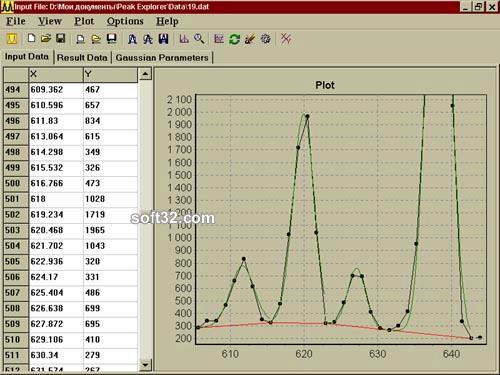
Task: Select the Y column header
Action: (x=110, y=74)
